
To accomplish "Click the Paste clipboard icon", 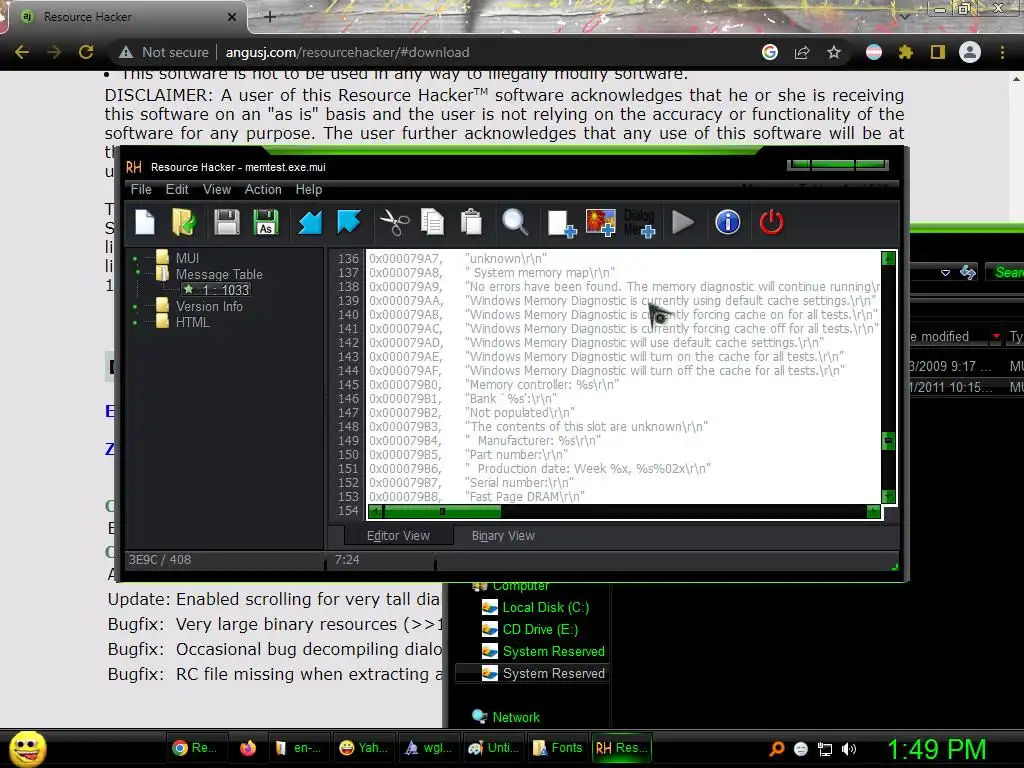I will point(471,222).
